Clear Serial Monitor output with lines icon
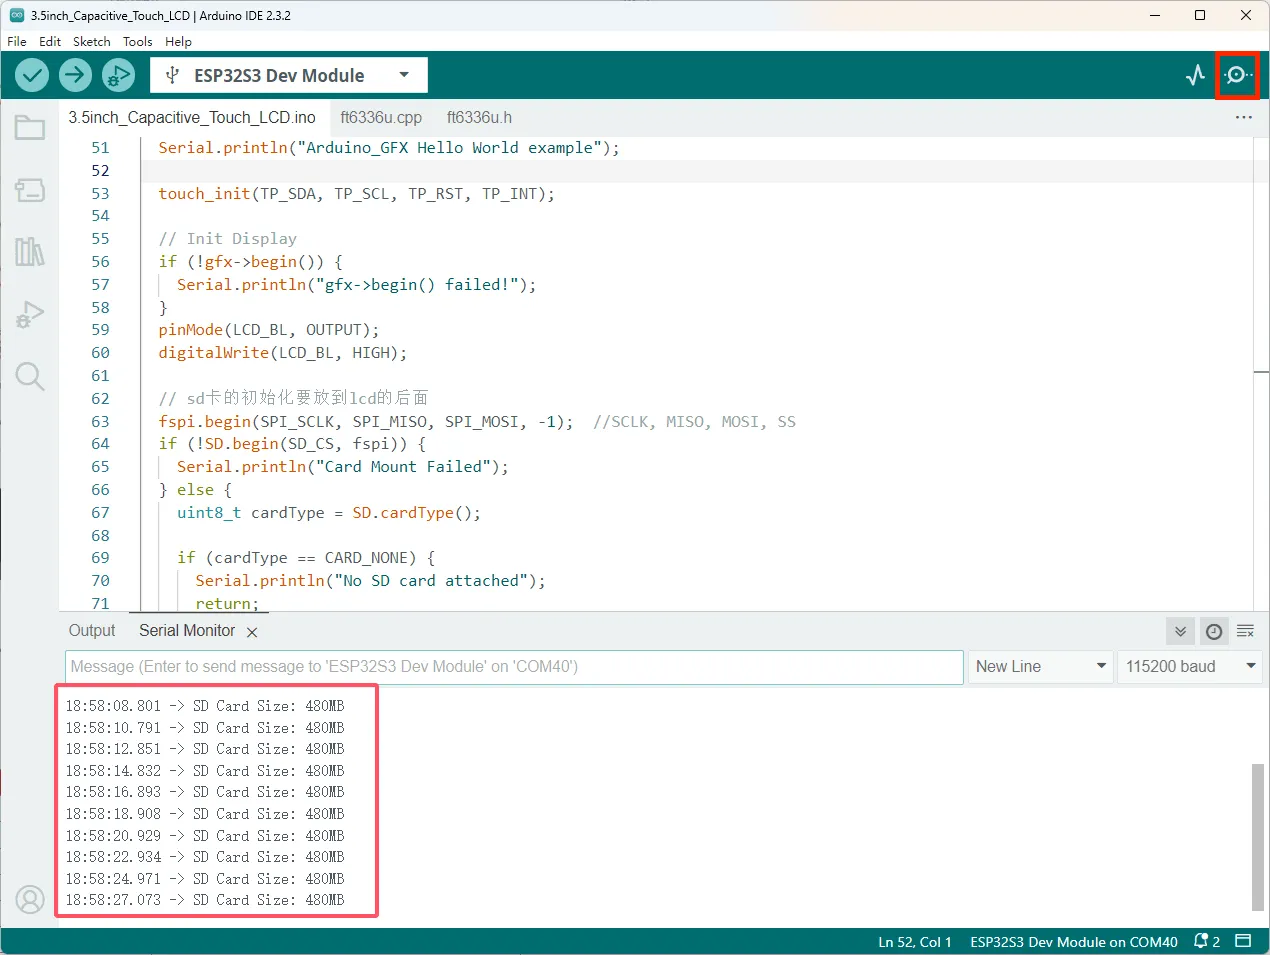The height and width of the screenshot is (955, 1270). (1245, 631)
